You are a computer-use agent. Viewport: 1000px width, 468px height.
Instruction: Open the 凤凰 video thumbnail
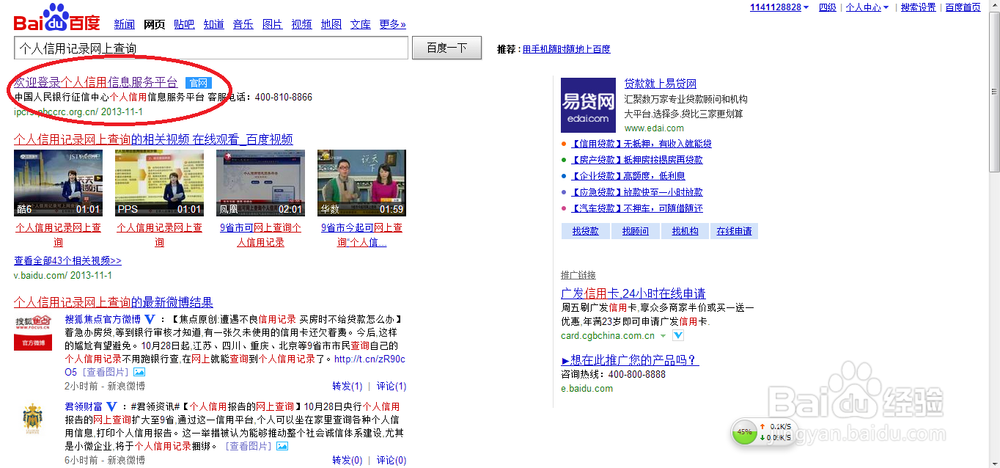point(260,183)
